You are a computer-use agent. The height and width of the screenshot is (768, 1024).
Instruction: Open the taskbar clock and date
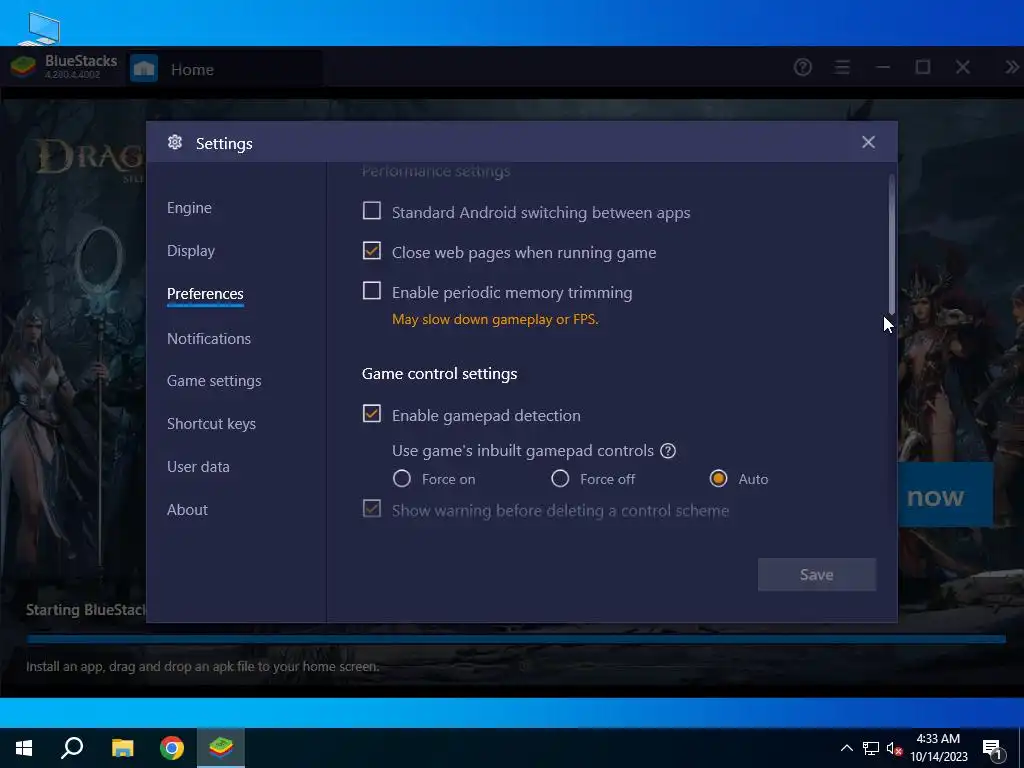(x=938, y=748)
